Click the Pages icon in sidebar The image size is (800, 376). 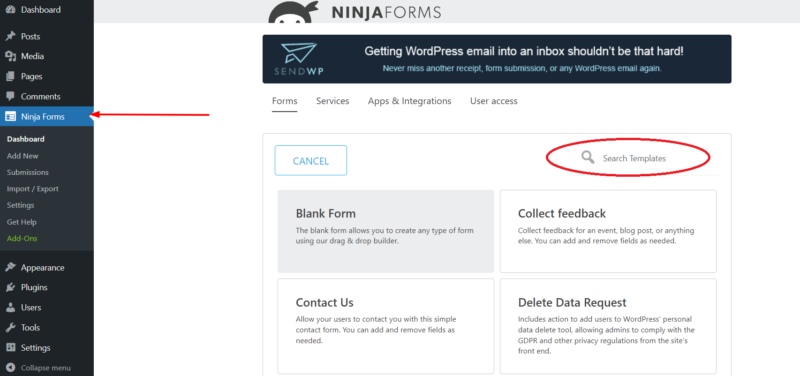(10, 77)
